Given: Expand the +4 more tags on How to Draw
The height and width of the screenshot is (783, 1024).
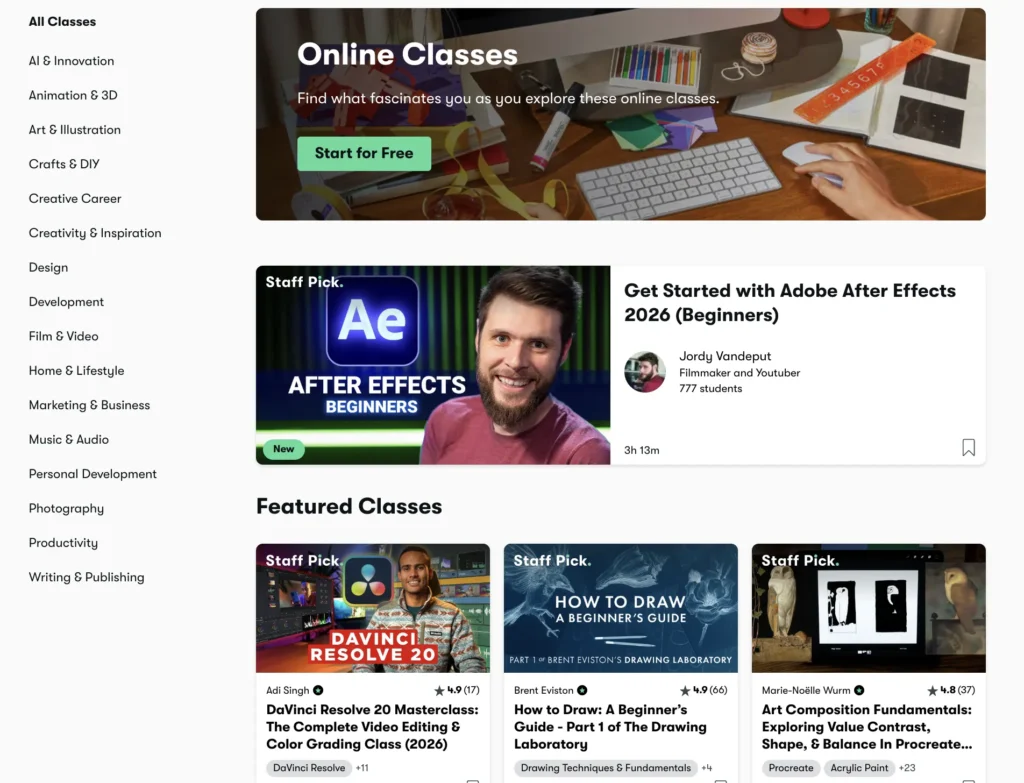Looking at the screenshot, I should pos(707,768).
